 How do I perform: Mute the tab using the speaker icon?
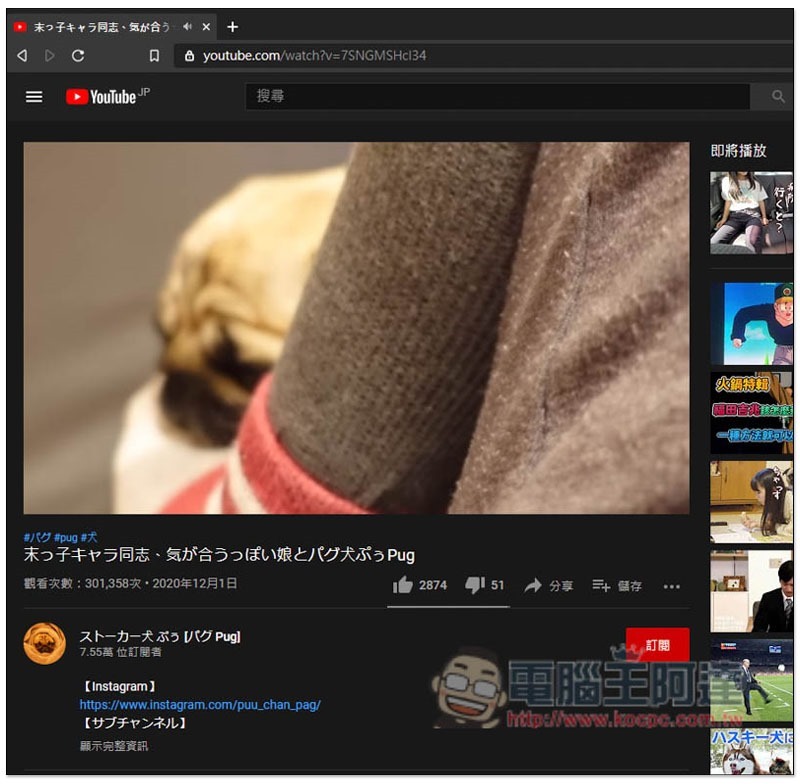tap(187, 27)
